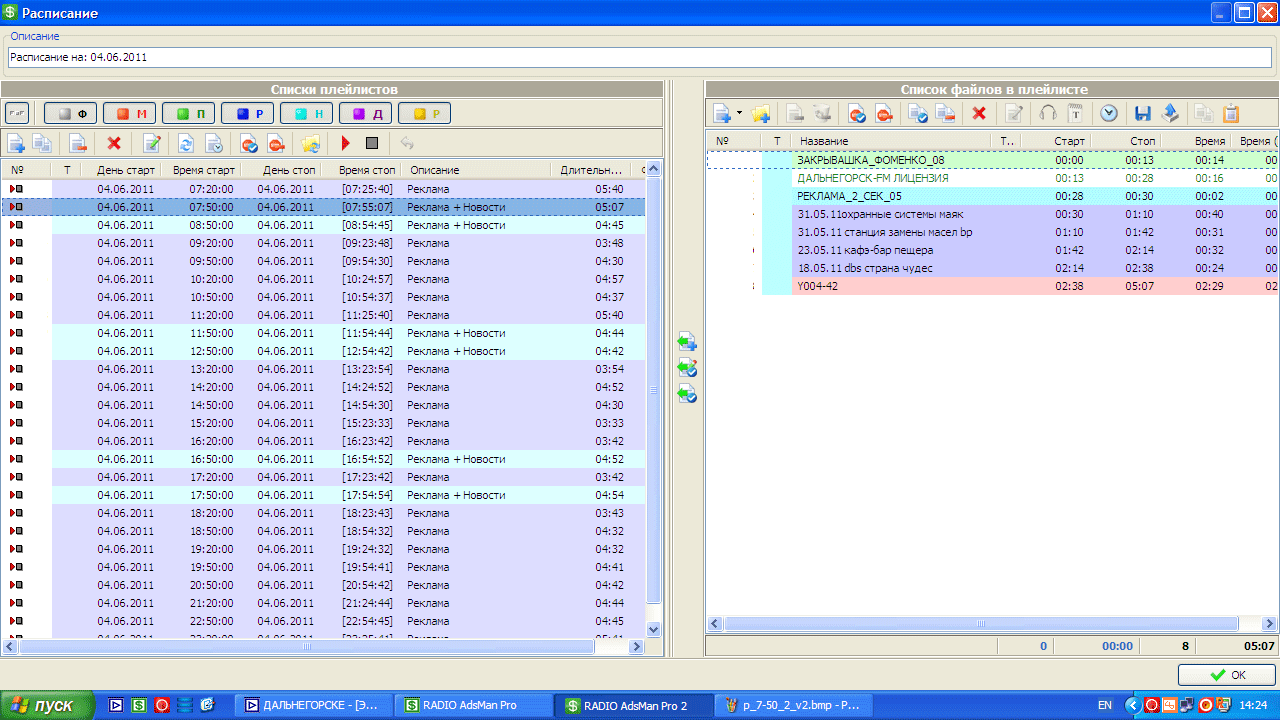Add a file with the page-plus icon in the files toolbar
This screenshot has height=720, width=1280.
point(720,113)
